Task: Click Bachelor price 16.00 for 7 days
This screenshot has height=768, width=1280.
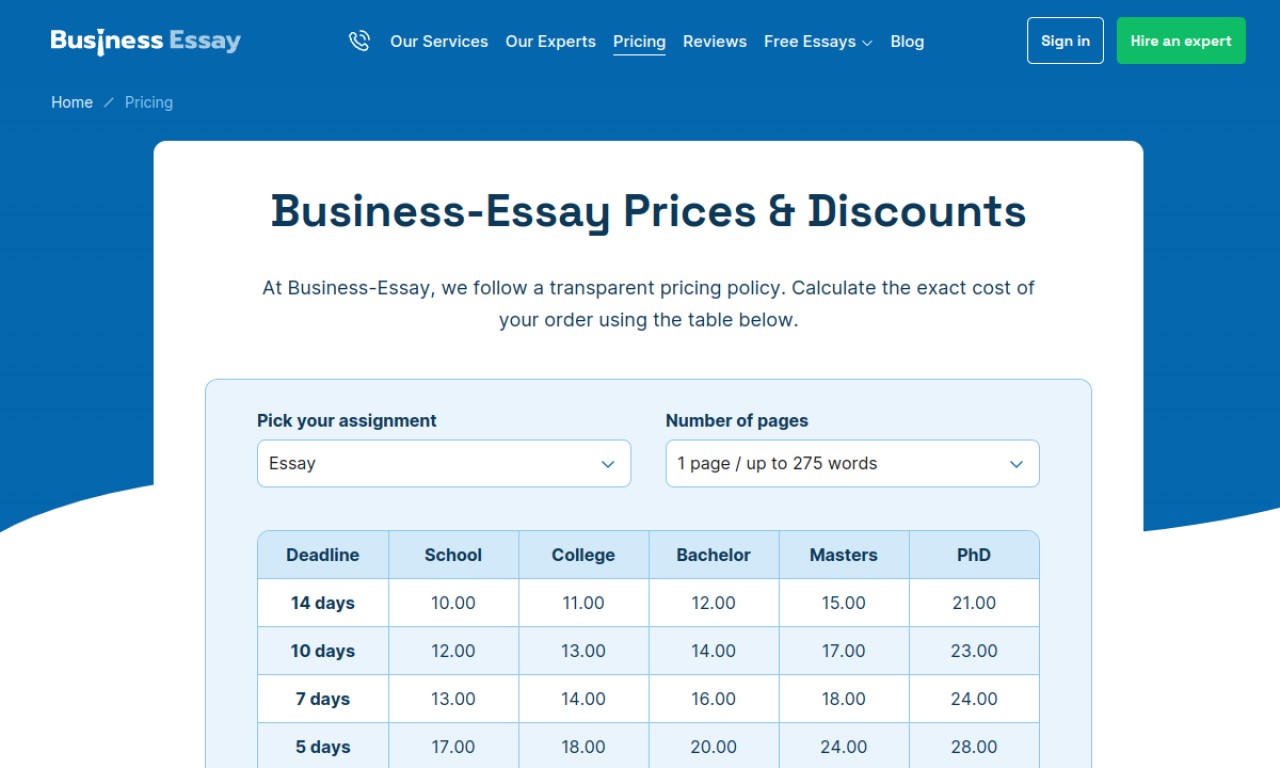Action: (x=713, y=699)
